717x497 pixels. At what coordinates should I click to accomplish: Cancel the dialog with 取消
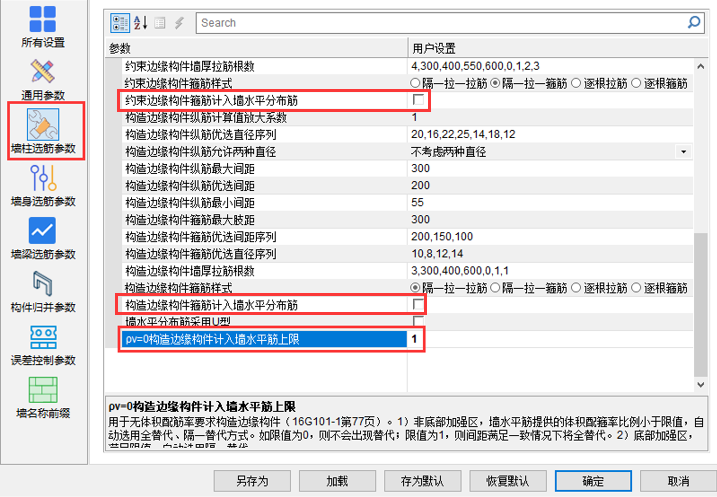(x=678, y=481)
